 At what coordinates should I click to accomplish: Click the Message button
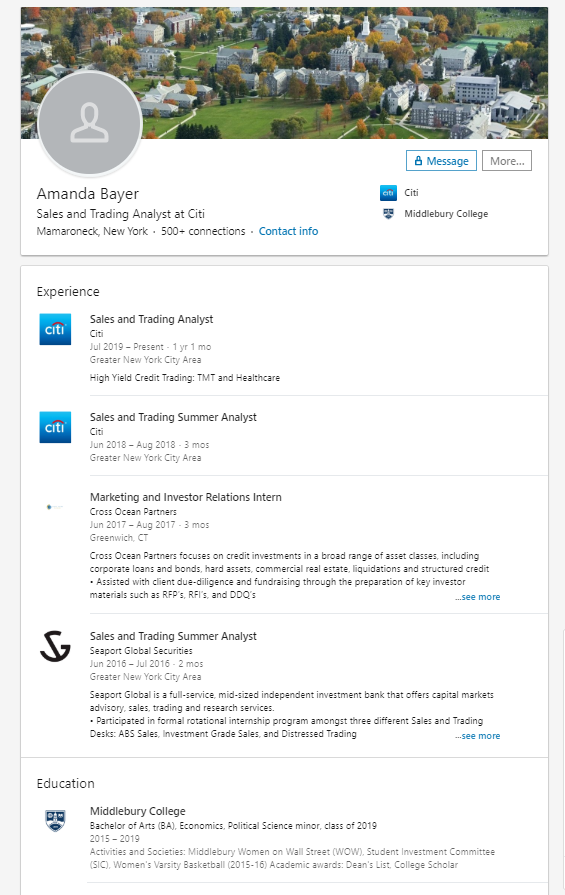point(441,161)
